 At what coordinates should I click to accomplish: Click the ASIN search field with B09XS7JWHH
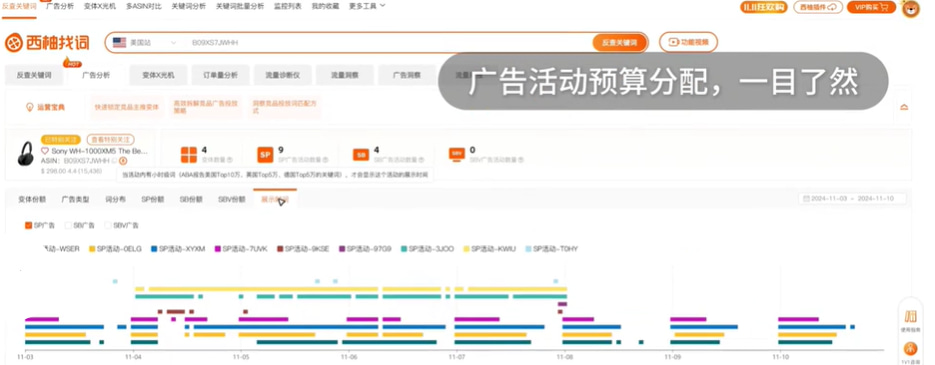pos(388,43)
